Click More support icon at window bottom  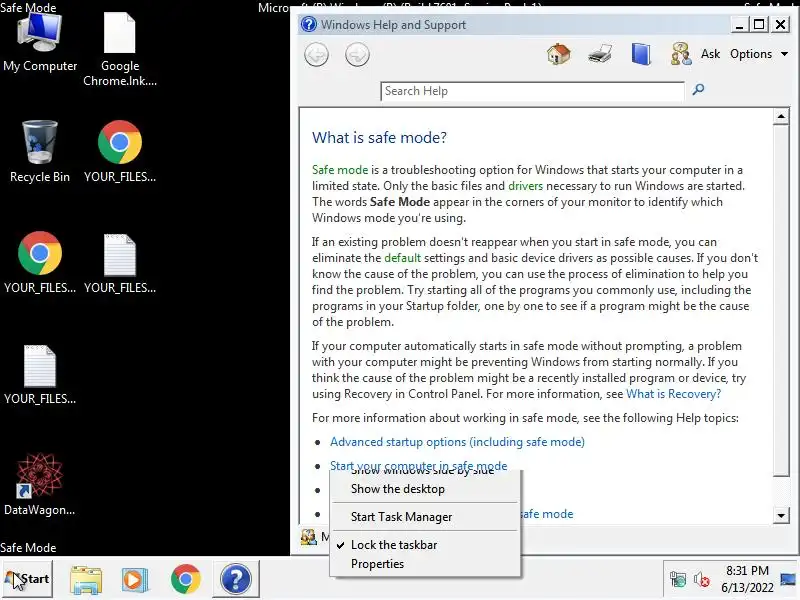point(308,537)
